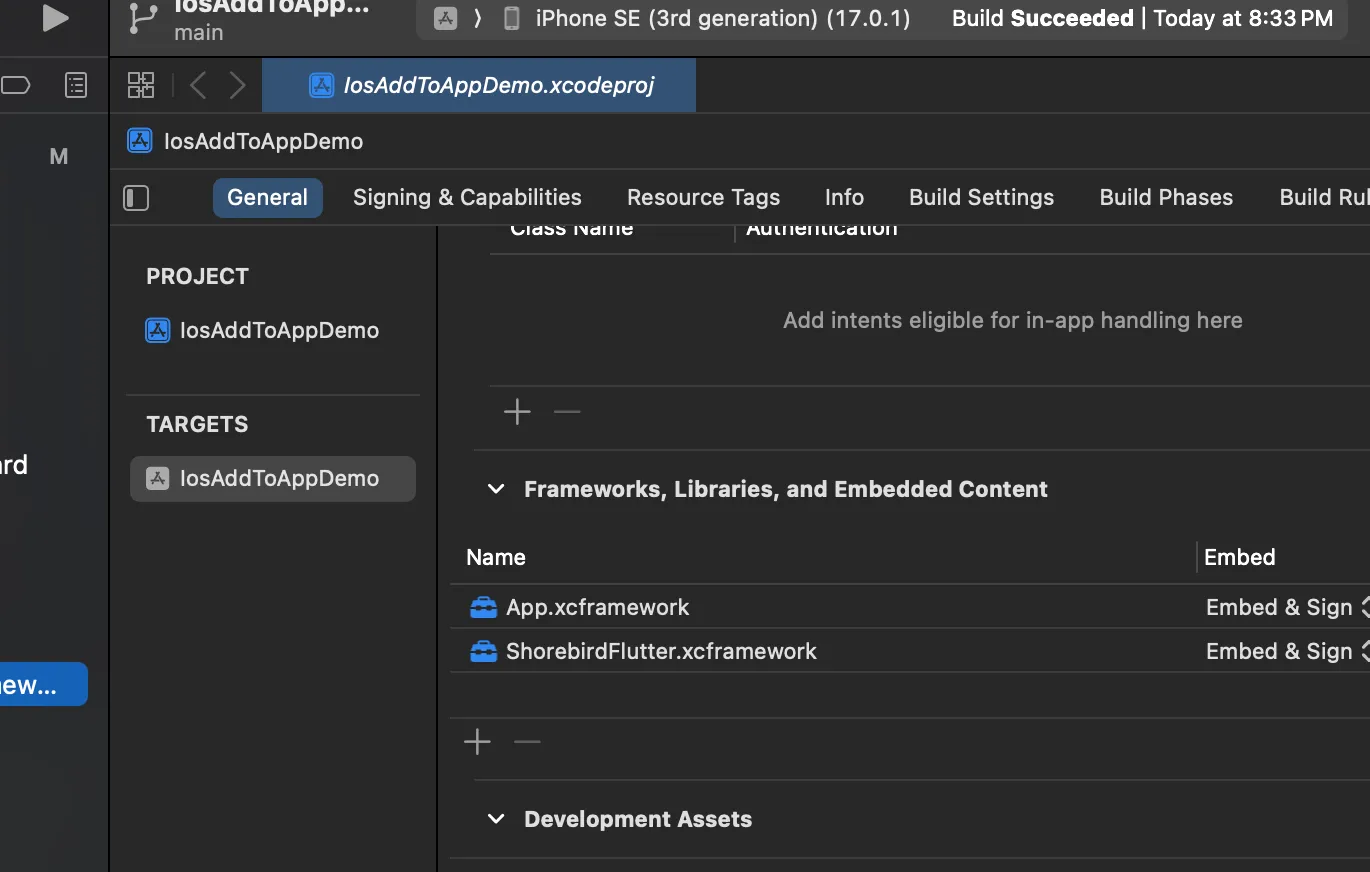The width and height of the screenshot is (1370, 872).
Task: Expand the Development Assets section
Action: (x=496, y=818)
